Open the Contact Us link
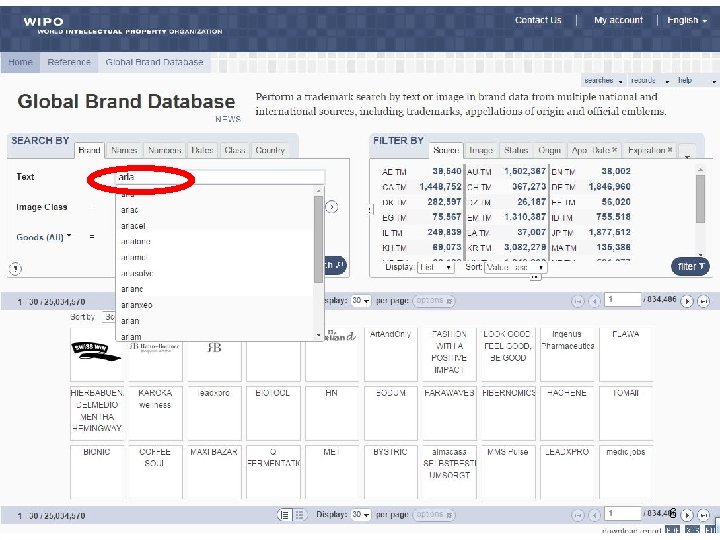This screenshot has height=540, width=720. pyautogui.click(x=538, y=20)
